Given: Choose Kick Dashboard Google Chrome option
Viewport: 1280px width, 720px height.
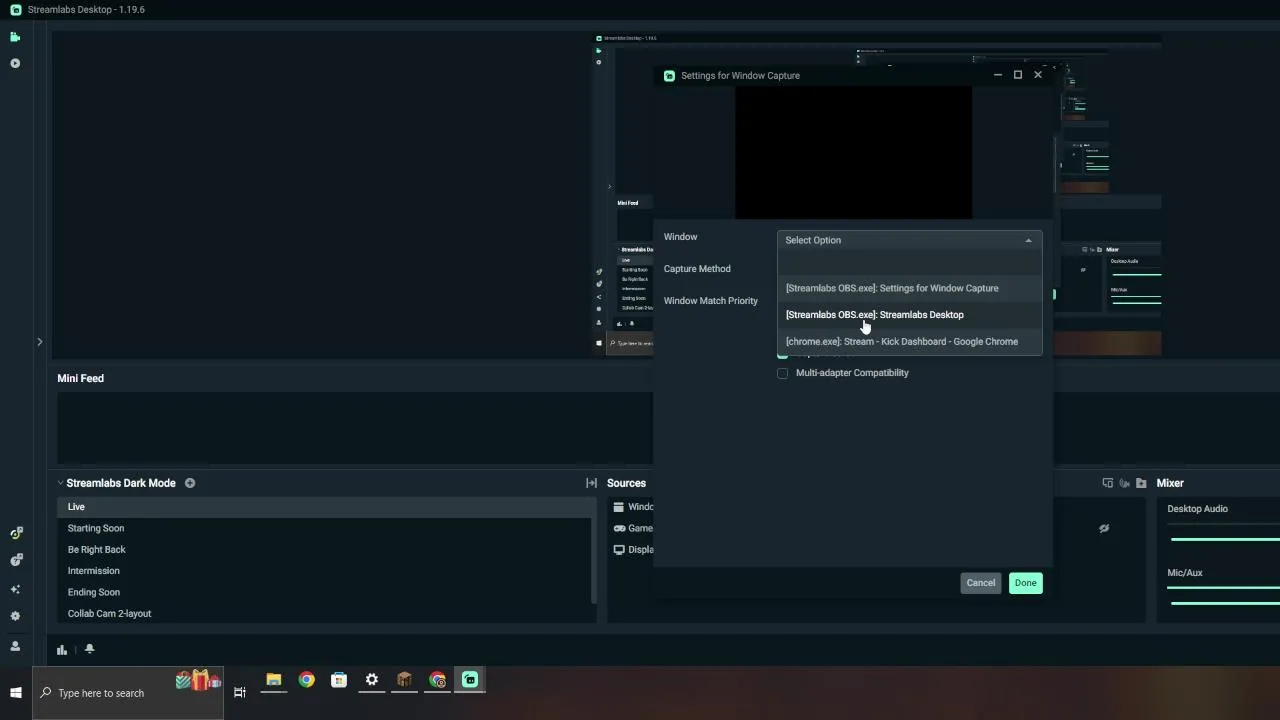Looking at the screenshot, I should pos(909,342).
